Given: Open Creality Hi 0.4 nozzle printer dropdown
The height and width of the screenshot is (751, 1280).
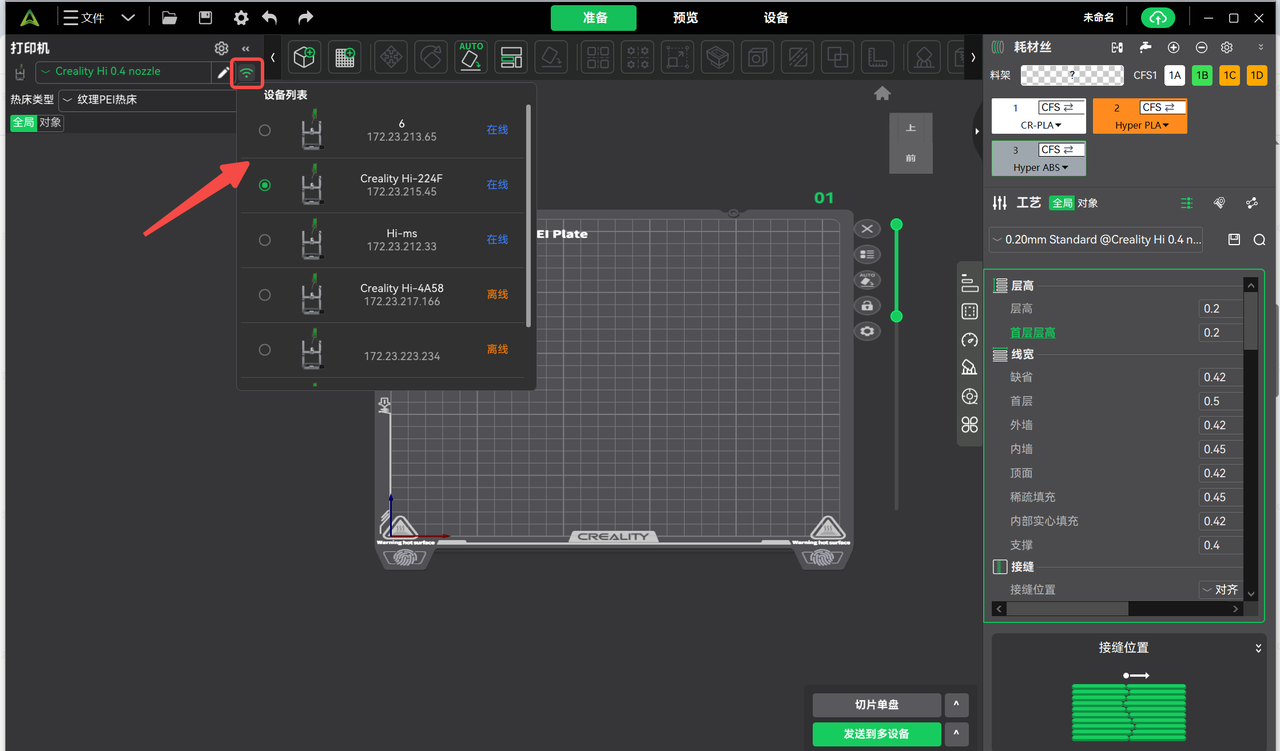Looking at the screenshot, I should (x=124, y=72).
